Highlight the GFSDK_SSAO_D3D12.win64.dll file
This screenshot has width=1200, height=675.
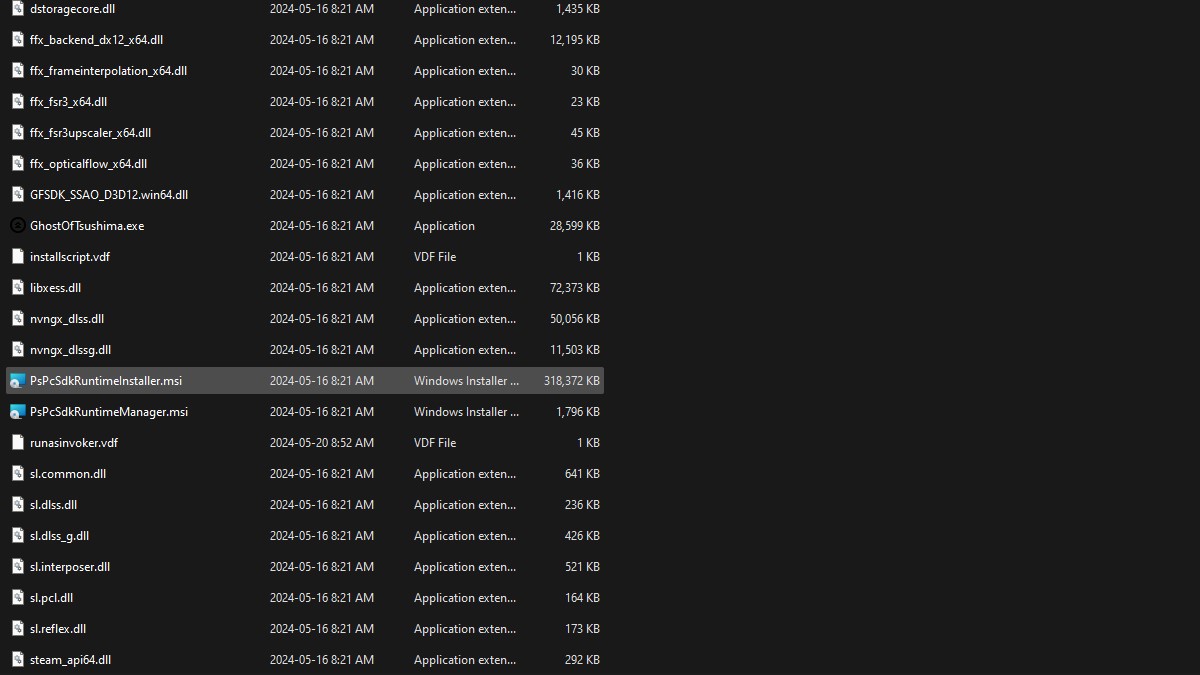tap(108, 195)
